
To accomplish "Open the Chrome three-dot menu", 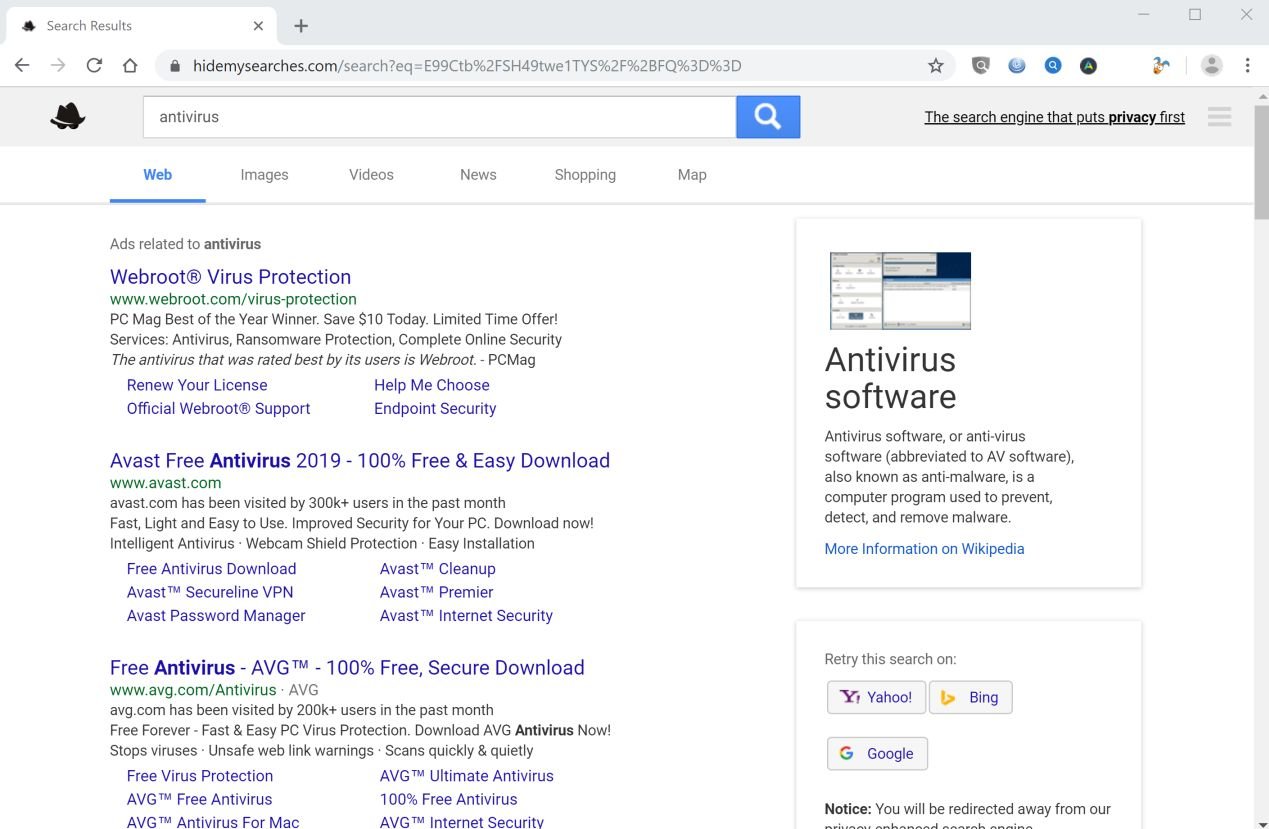I will (1247, 66).
